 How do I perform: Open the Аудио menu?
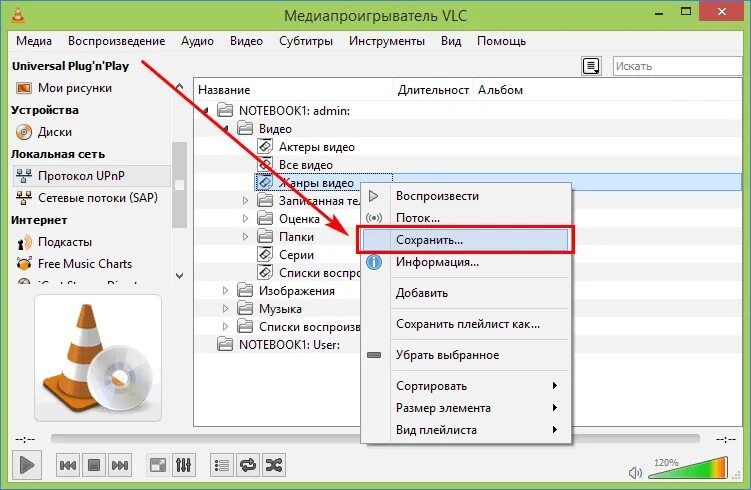[x=197, y=41]
